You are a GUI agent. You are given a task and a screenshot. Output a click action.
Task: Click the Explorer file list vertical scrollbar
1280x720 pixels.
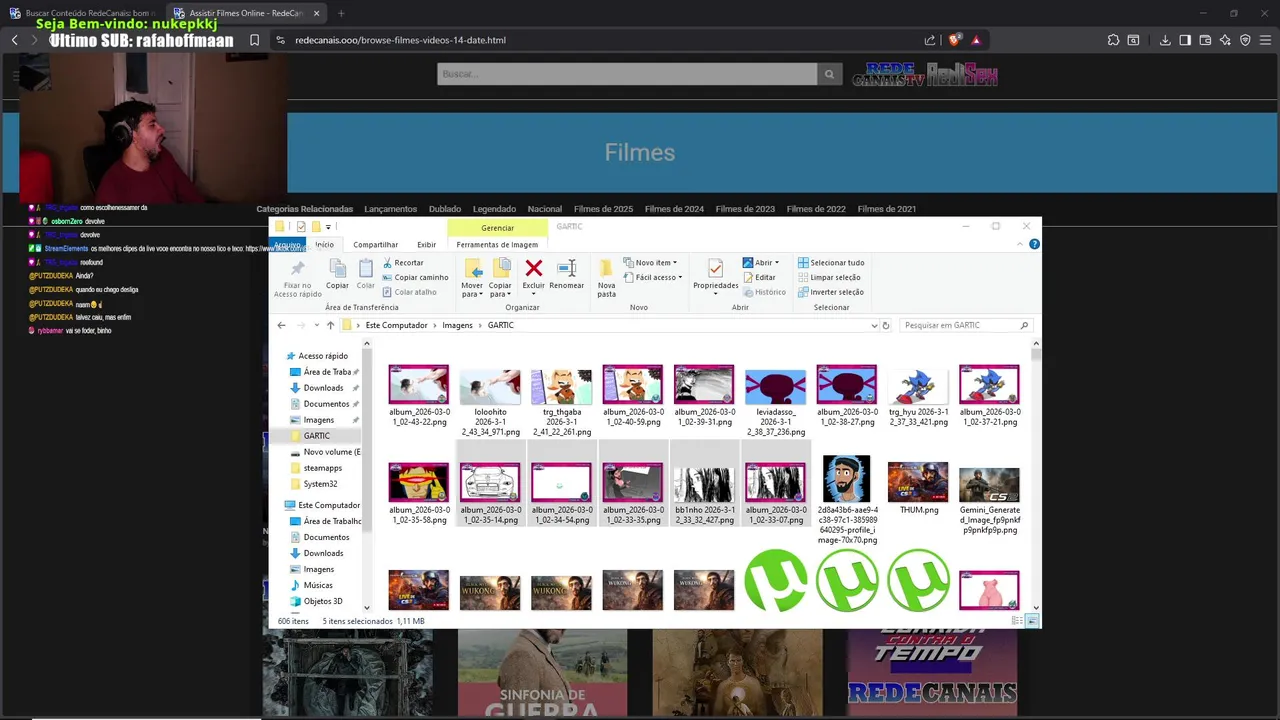pos(1035,476)
